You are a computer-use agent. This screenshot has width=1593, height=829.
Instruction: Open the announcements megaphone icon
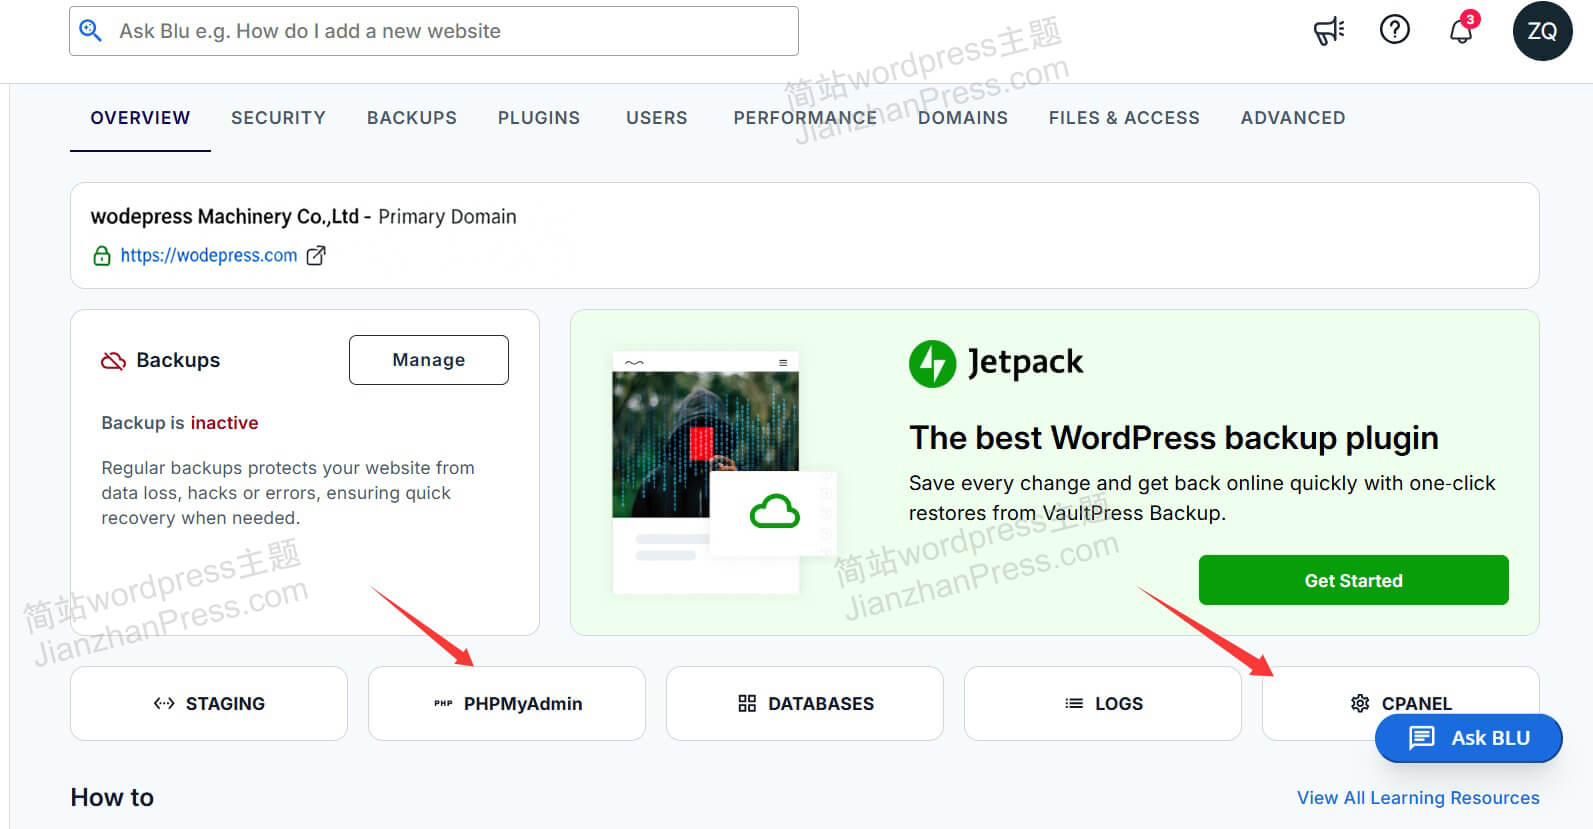[x=1329, y=31]
